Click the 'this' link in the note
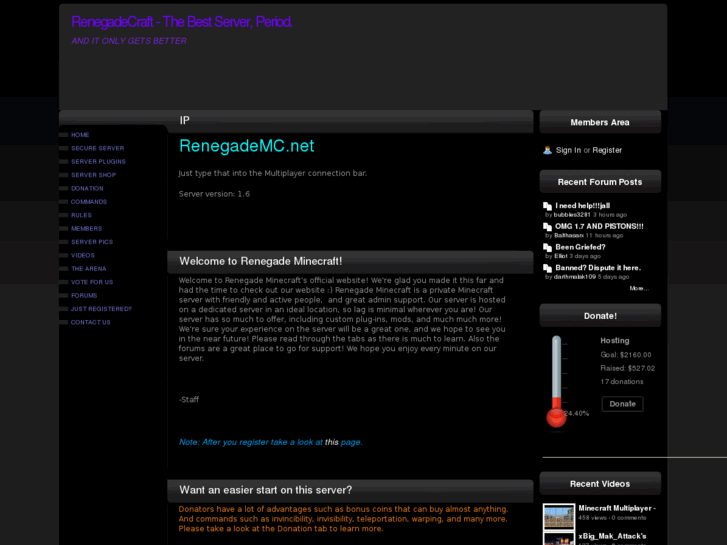The height and width of the screenshot is (545, 727). pyautogui.click(x=332, y=442)
